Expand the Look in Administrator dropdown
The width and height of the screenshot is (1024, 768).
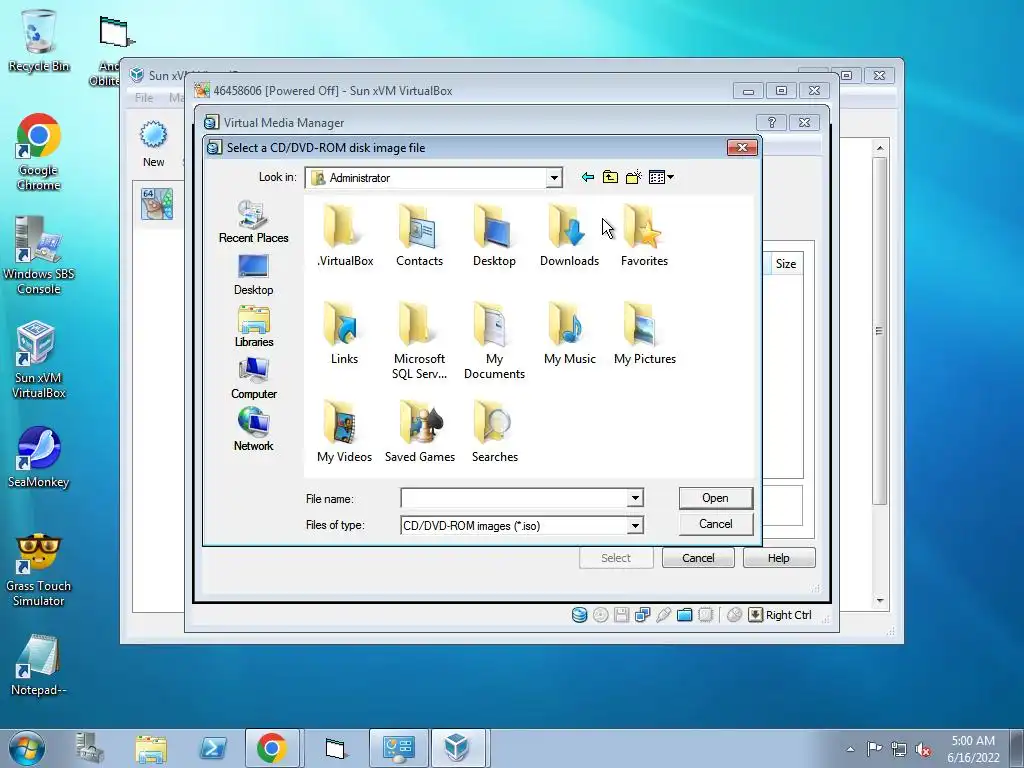[x=554, y=178]
